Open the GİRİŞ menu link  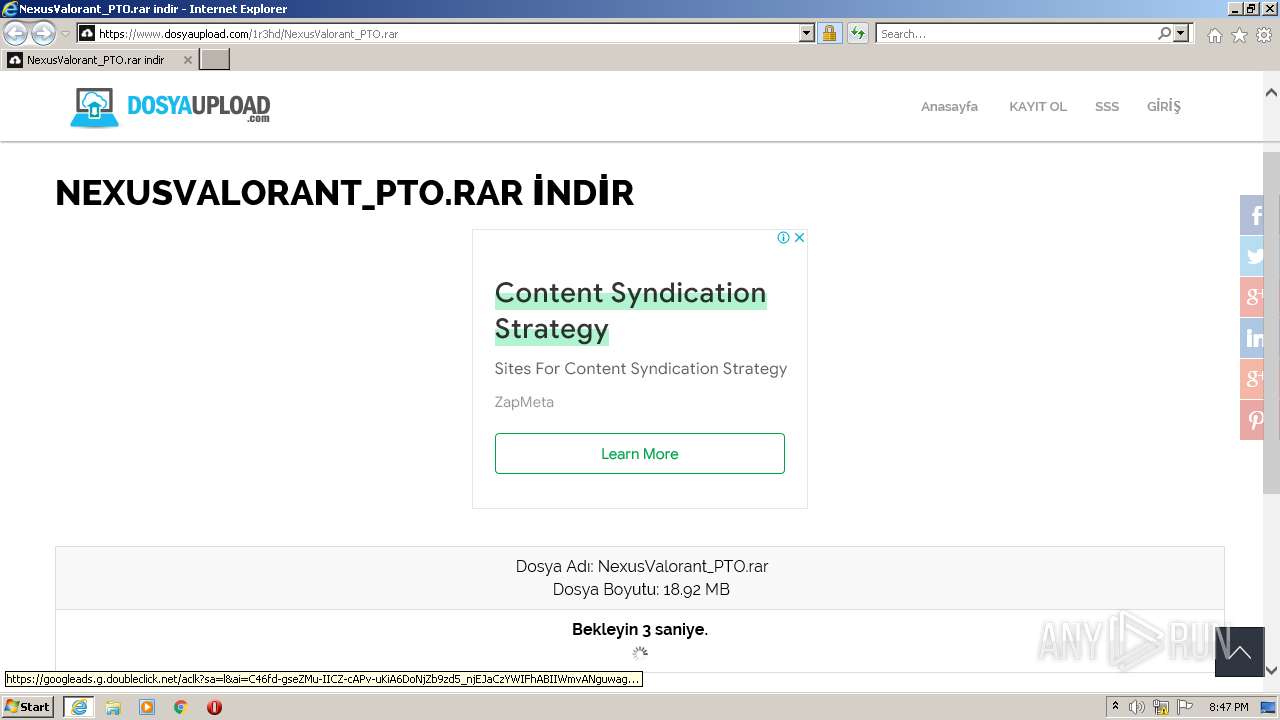pyautogui.click(x=1164, y=106)
